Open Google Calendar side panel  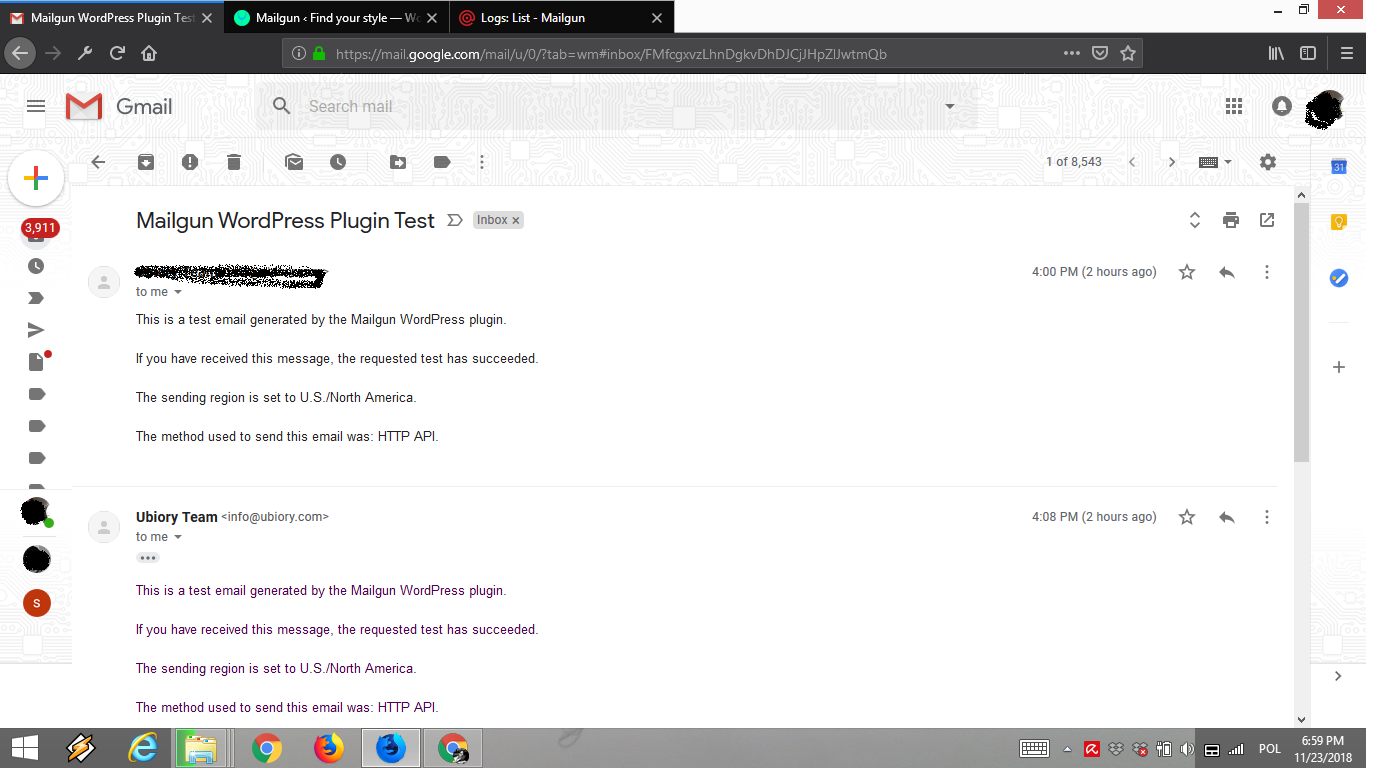[x=1339, y=167]
